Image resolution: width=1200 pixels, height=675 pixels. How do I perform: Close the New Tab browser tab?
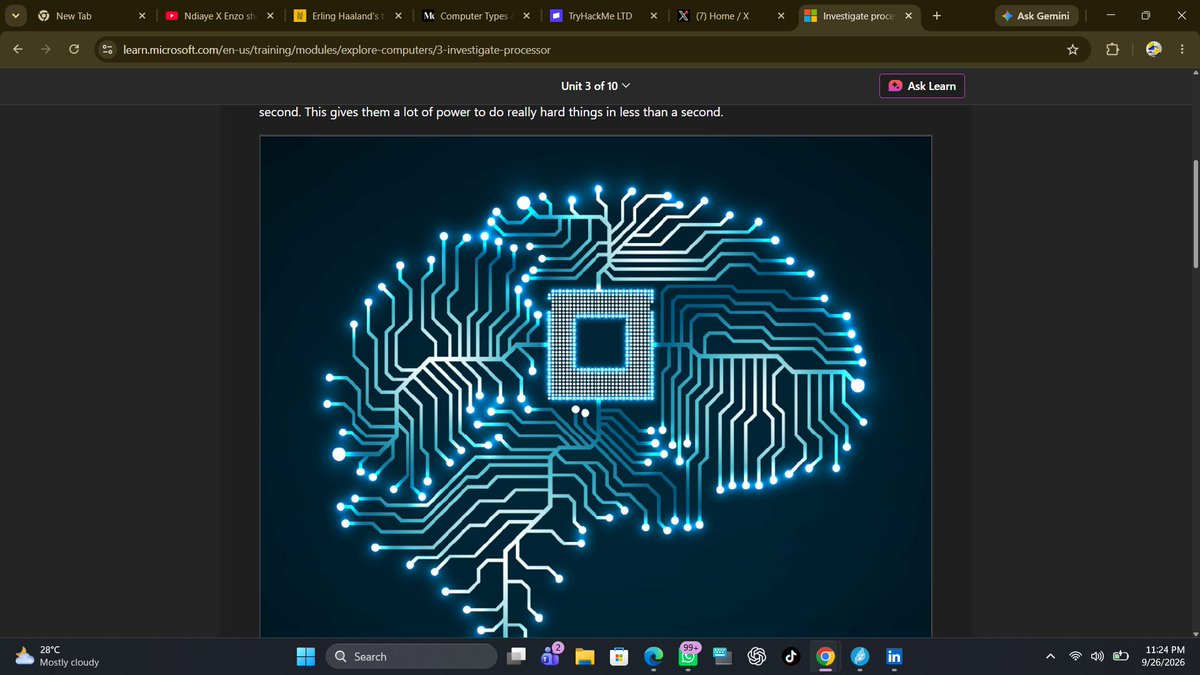(x=142, y=16)
